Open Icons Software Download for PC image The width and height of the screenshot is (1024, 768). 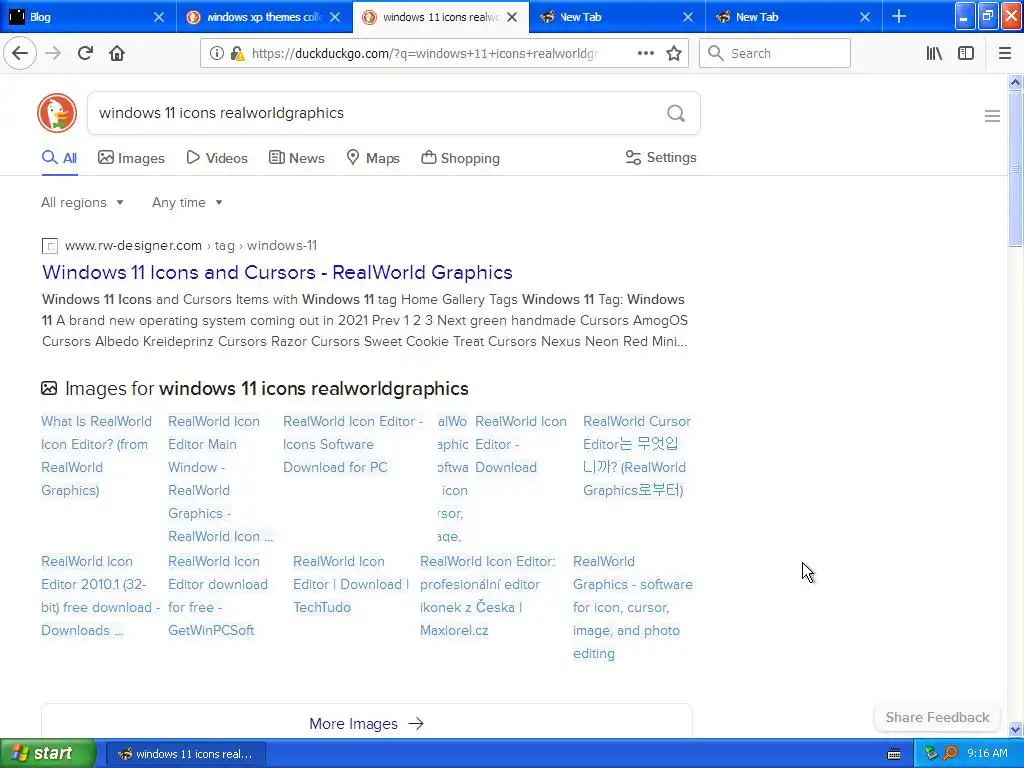pyautogui.click(x=353, y=444)
